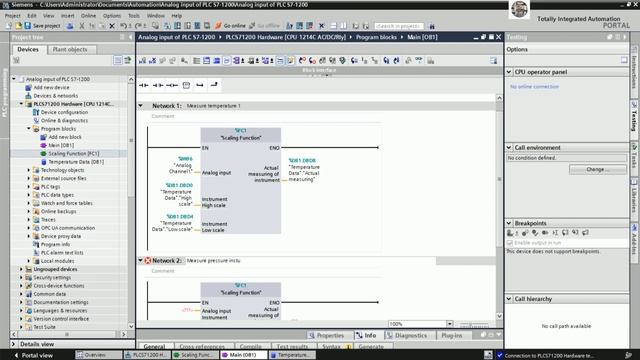Click the editor vertical scrollbar down arrow
Viewport: 640px width, 360px height.
(499, 316)
